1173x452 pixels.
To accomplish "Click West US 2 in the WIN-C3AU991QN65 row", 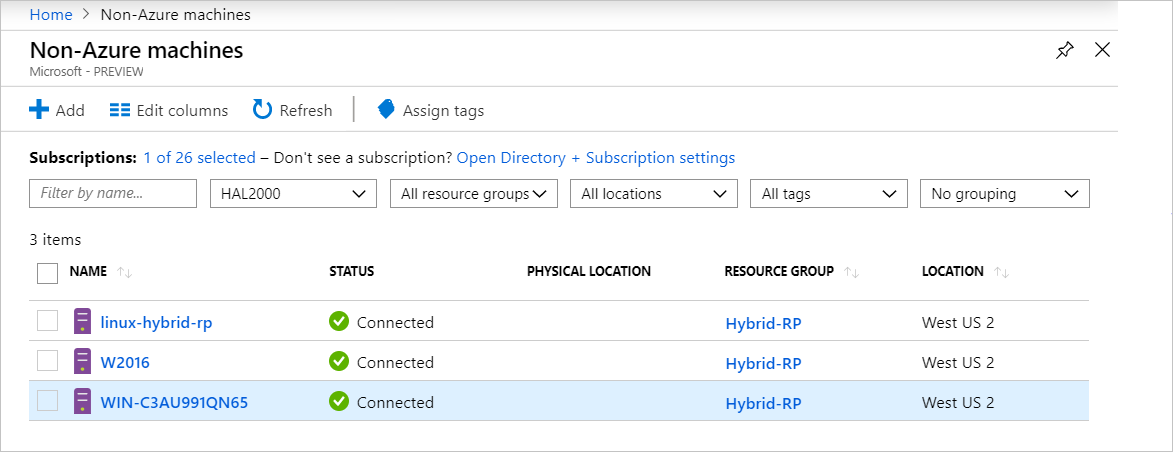I will tap(958, 403).
